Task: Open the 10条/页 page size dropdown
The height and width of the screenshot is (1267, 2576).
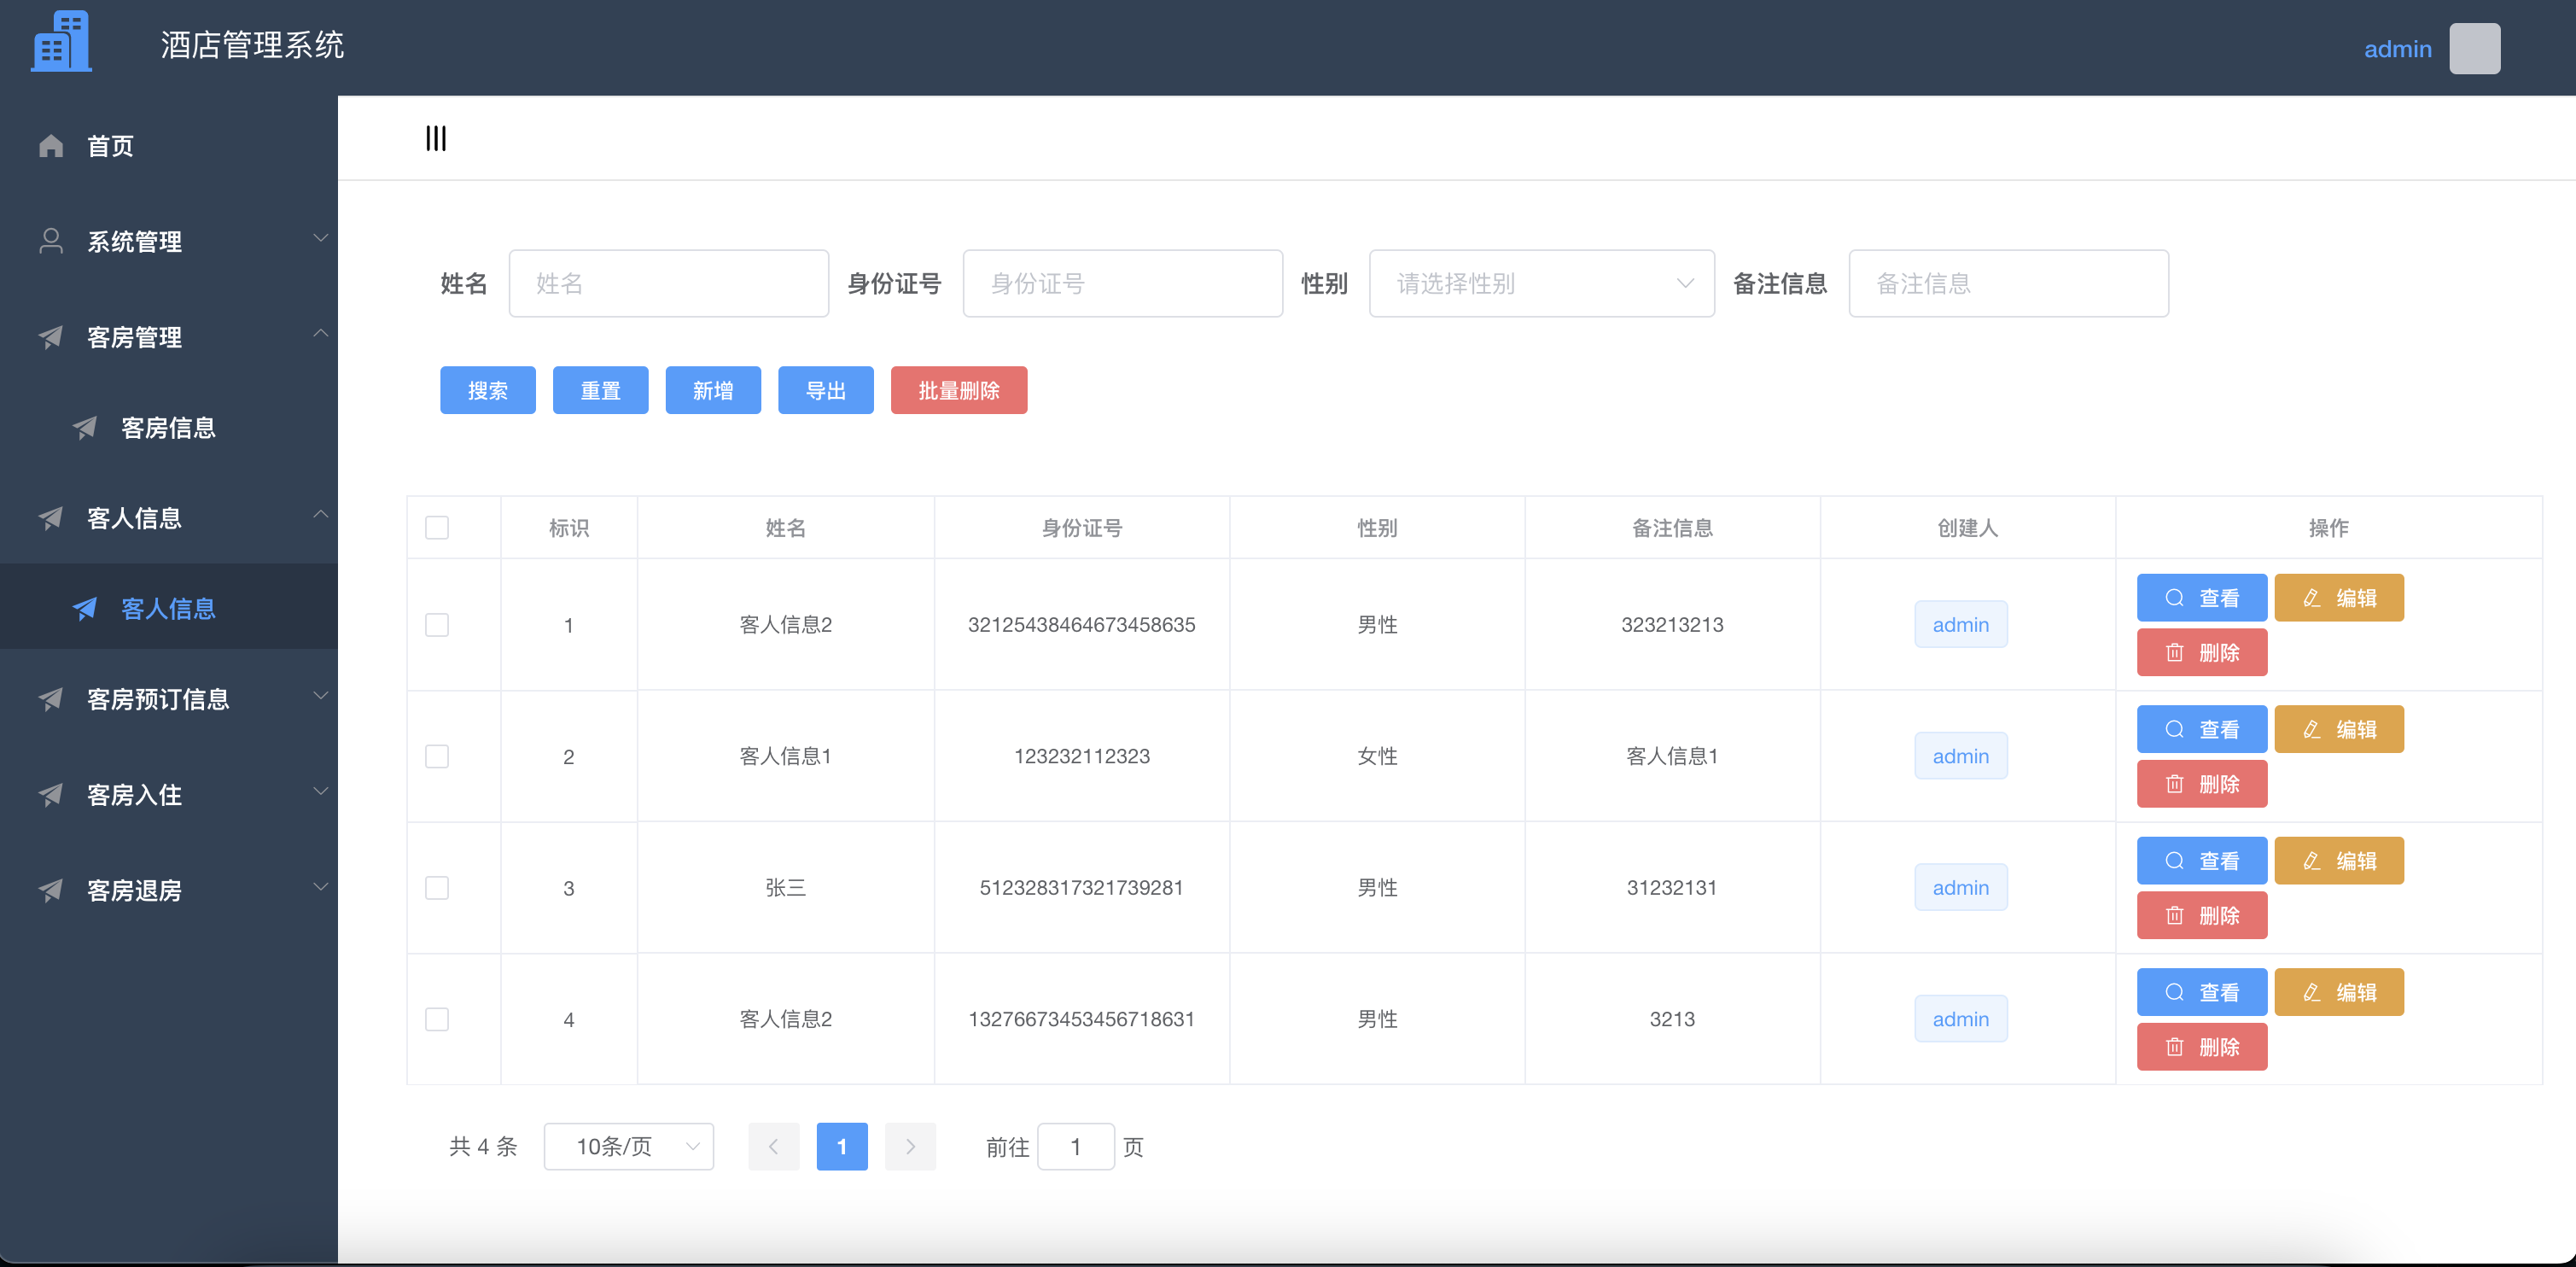Action: (x=628, y=1146)
